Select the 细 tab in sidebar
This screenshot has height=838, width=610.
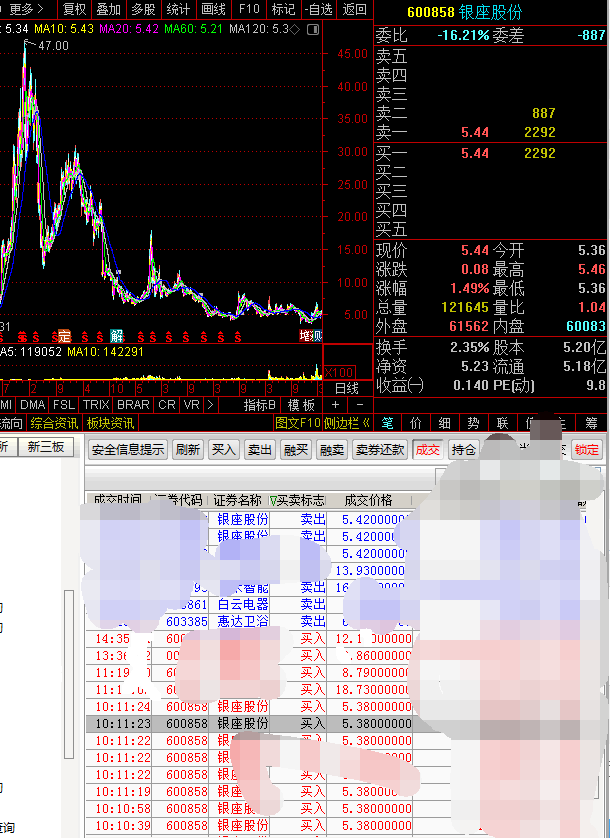(x=444, y=423)
